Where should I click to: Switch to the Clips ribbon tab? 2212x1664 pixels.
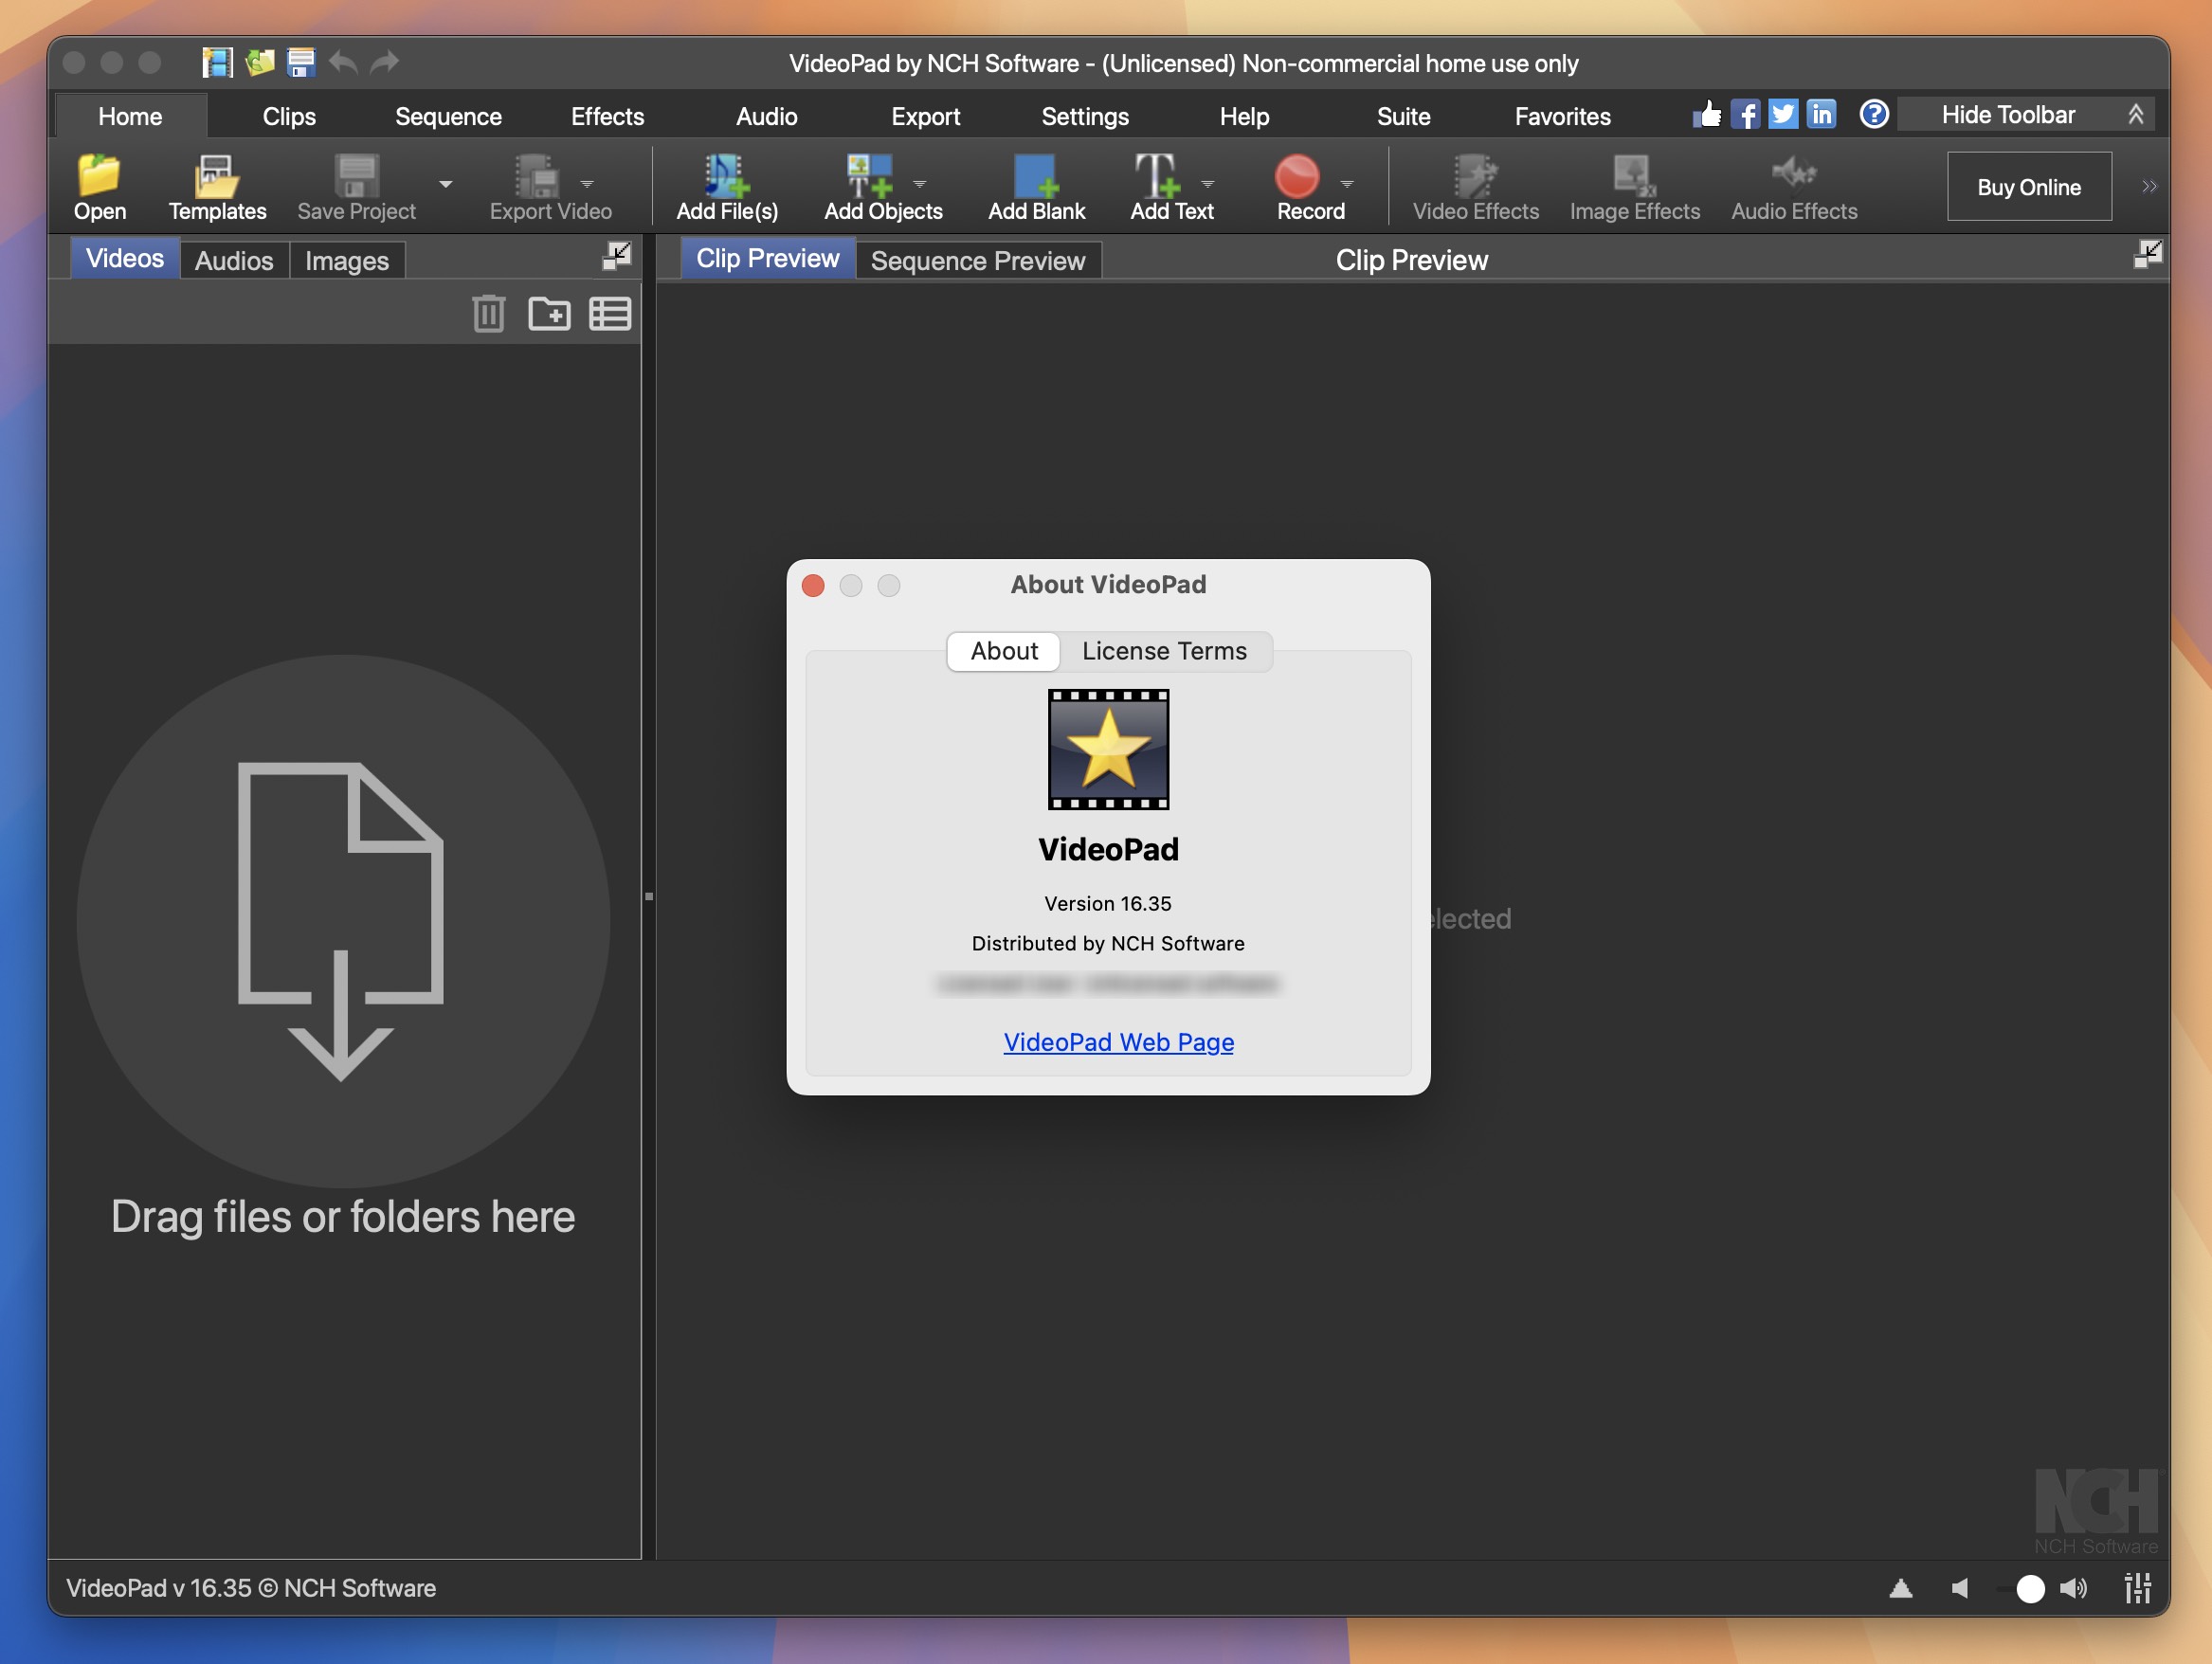click(x=289, y=116)
